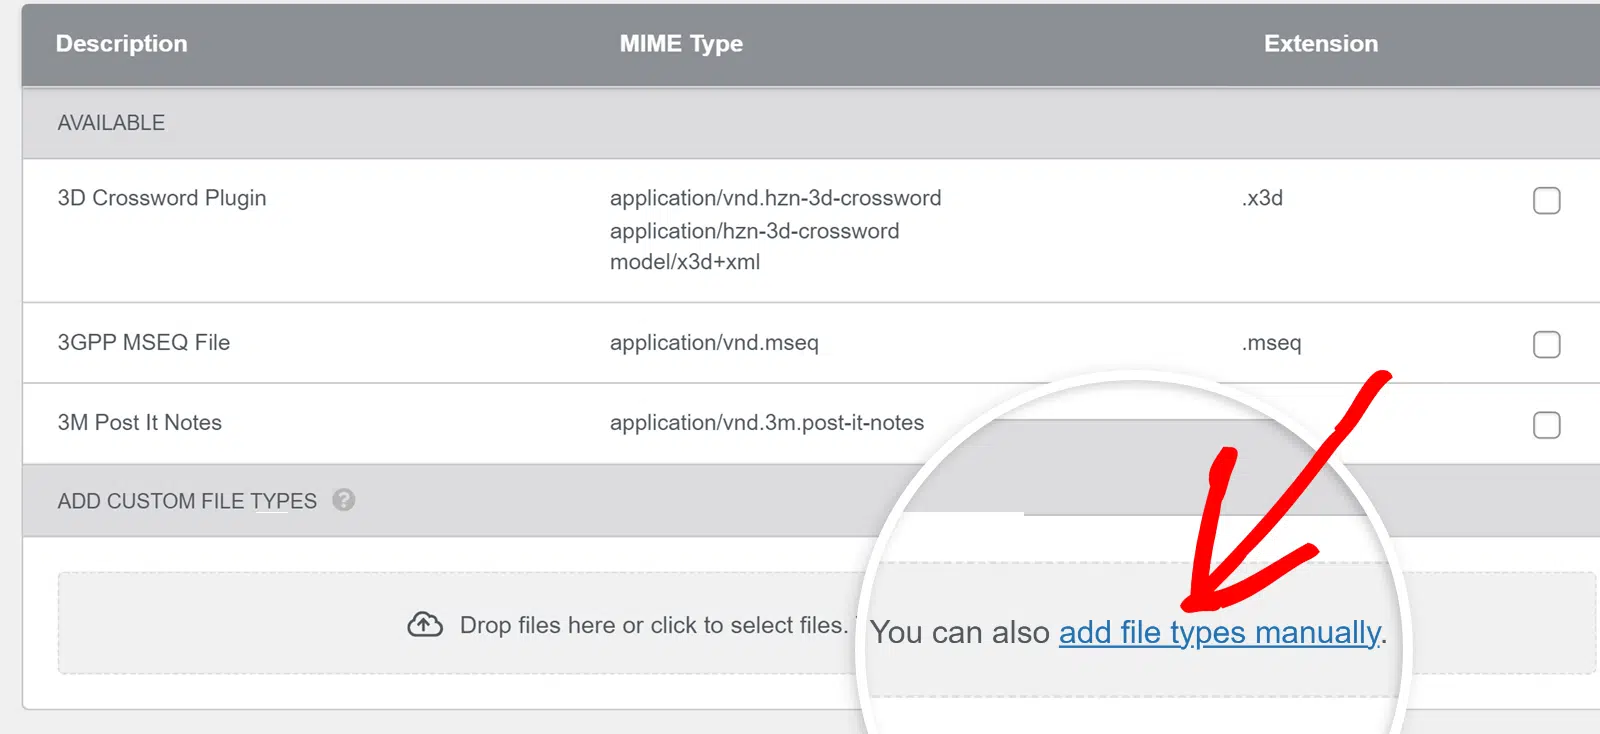Click the cloud upload icon
Screen dimensions: 1600x734
(425, 625)
